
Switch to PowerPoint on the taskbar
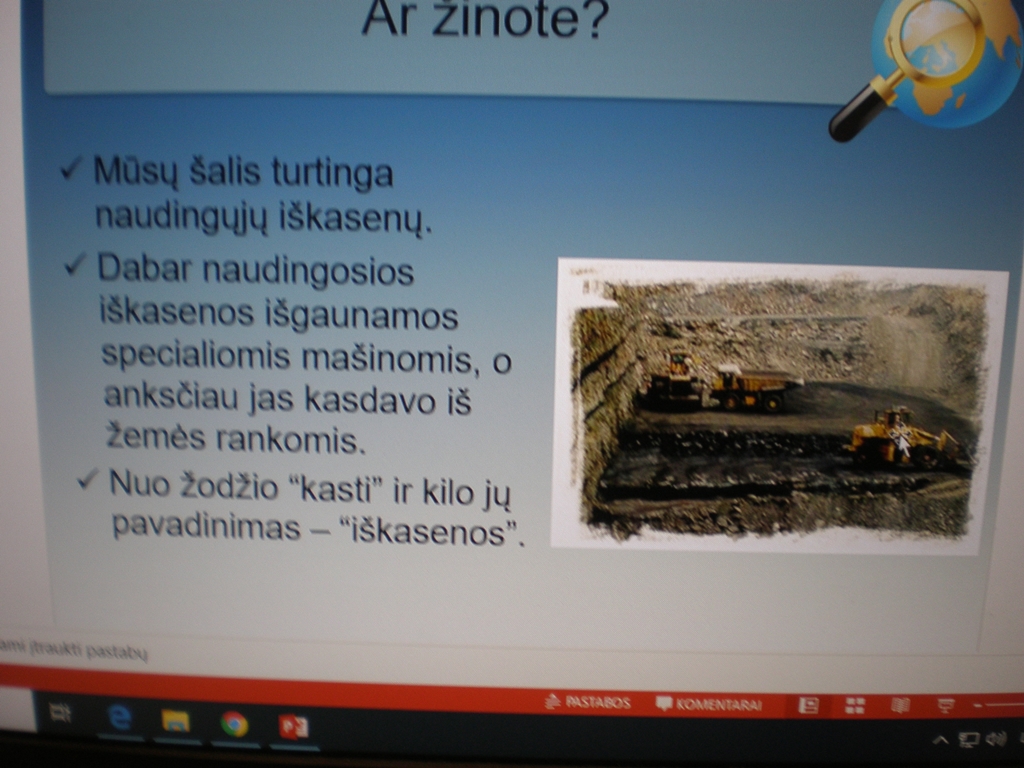pyautogui.click(x=293, y=727)
